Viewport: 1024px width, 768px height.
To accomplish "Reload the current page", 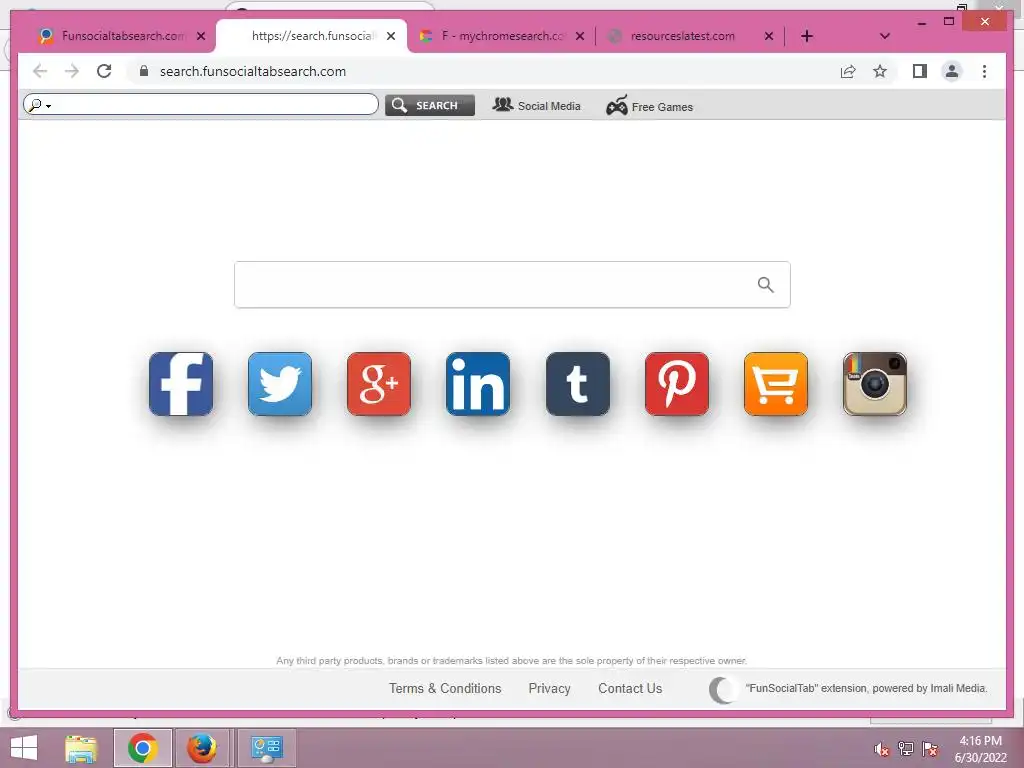I will tap(104, 71).
